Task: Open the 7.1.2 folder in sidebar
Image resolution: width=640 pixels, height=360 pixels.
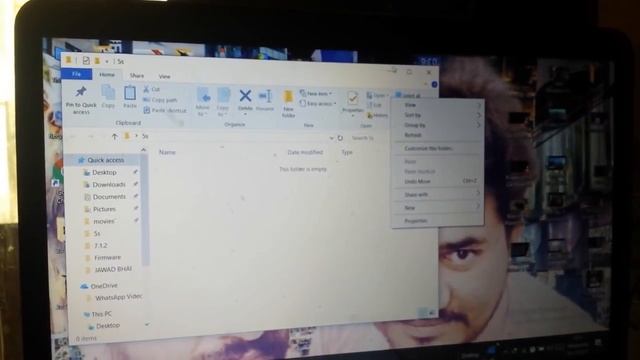Action: pos(100,245)
